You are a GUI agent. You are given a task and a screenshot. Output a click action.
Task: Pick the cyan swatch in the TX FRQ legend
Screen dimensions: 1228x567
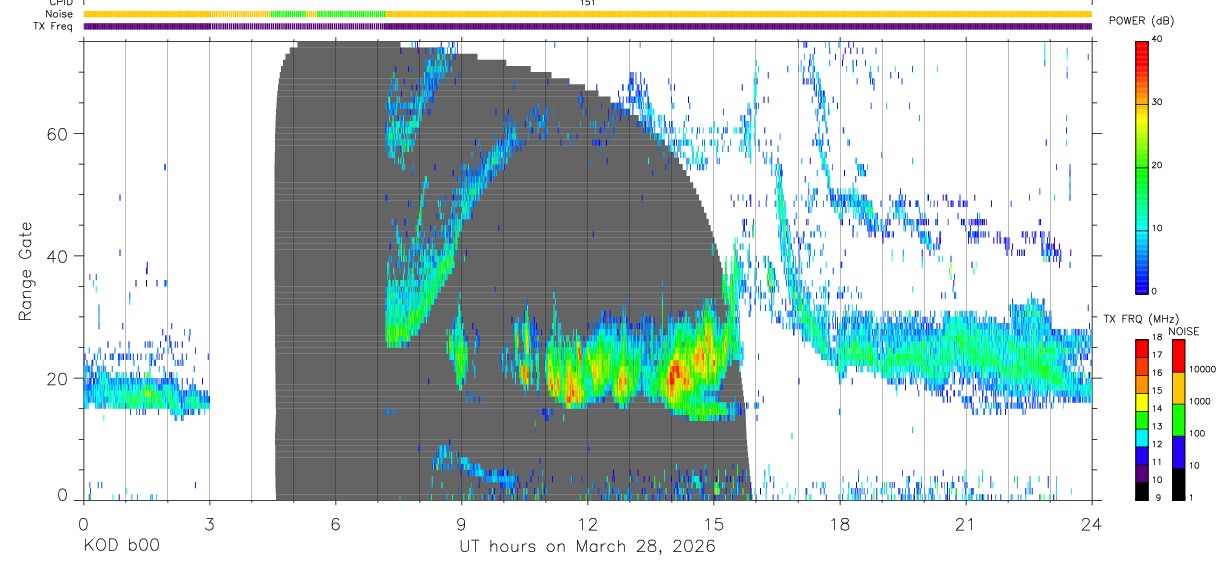click(1142, 438)
